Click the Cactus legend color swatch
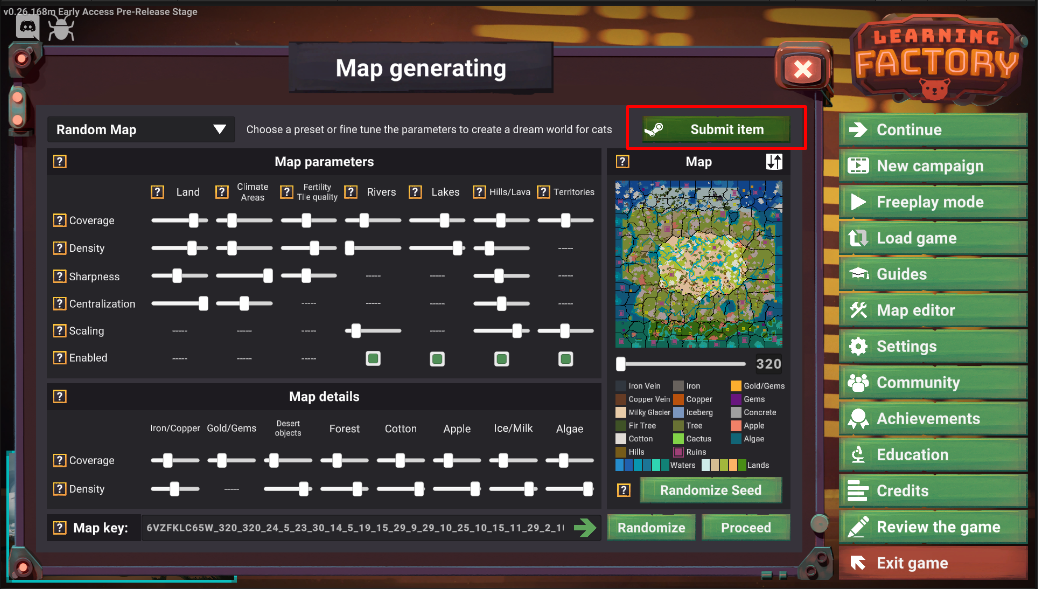This screenshot has height=589, width=1038. pyautogui.click(x=678, y=439)
